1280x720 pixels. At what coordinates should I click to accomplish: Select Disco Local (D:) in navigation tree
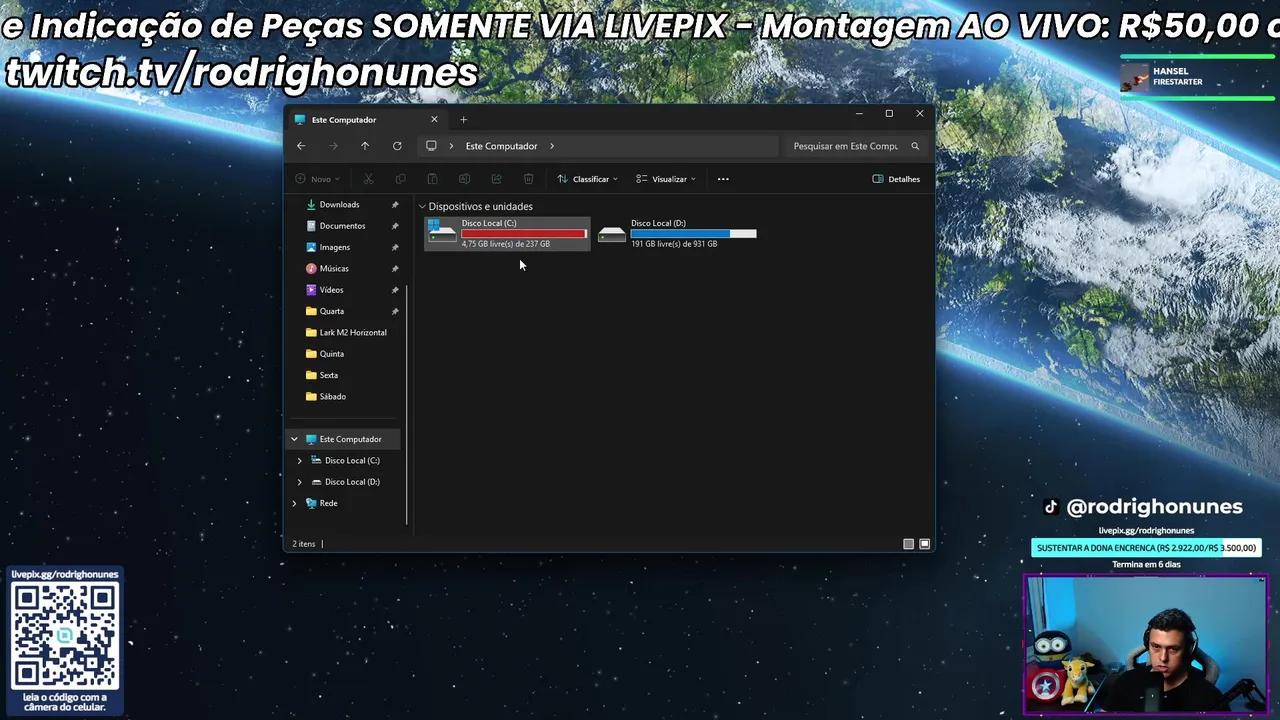352,482
